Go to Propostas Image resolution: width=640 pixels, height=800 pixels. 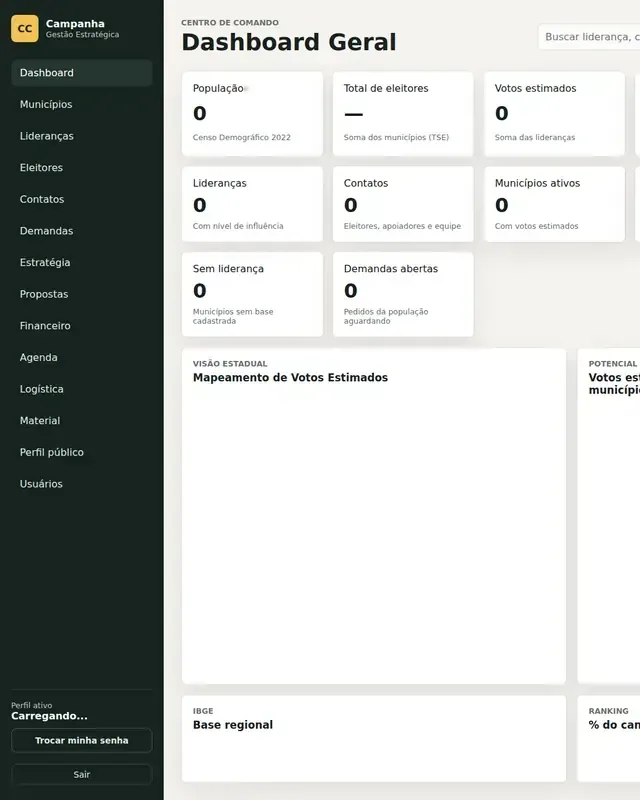82,294
